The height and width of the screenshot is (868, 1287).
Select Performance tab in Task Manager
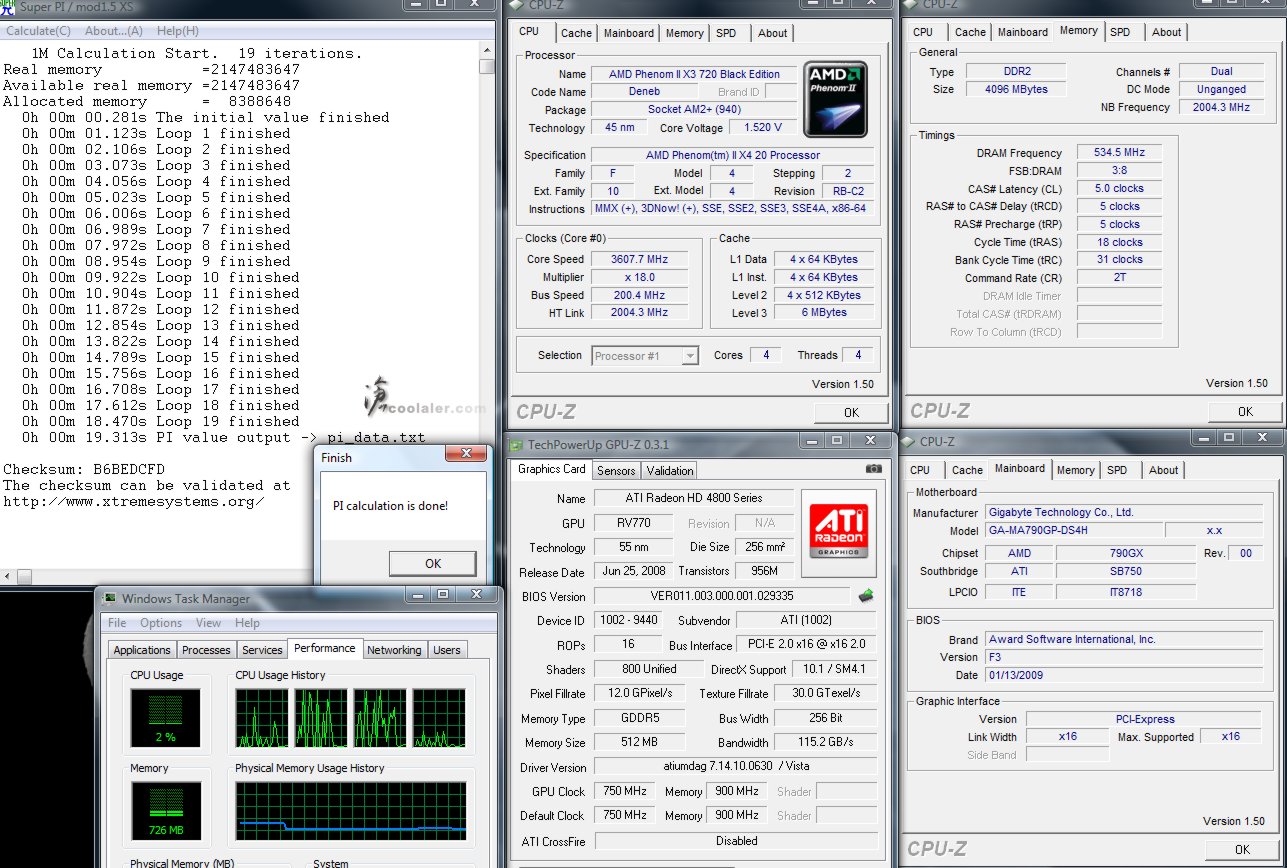(325, 648)
